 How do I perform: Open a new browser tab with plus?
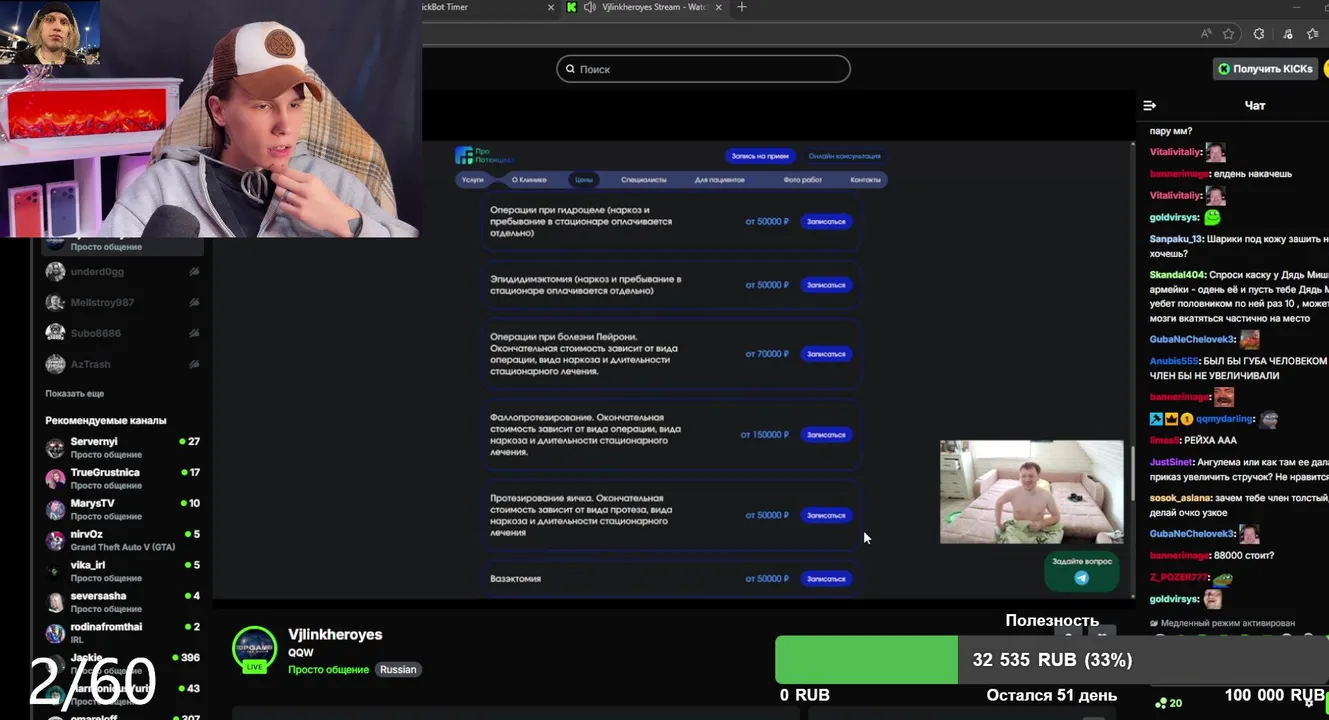tap(741, 7)
